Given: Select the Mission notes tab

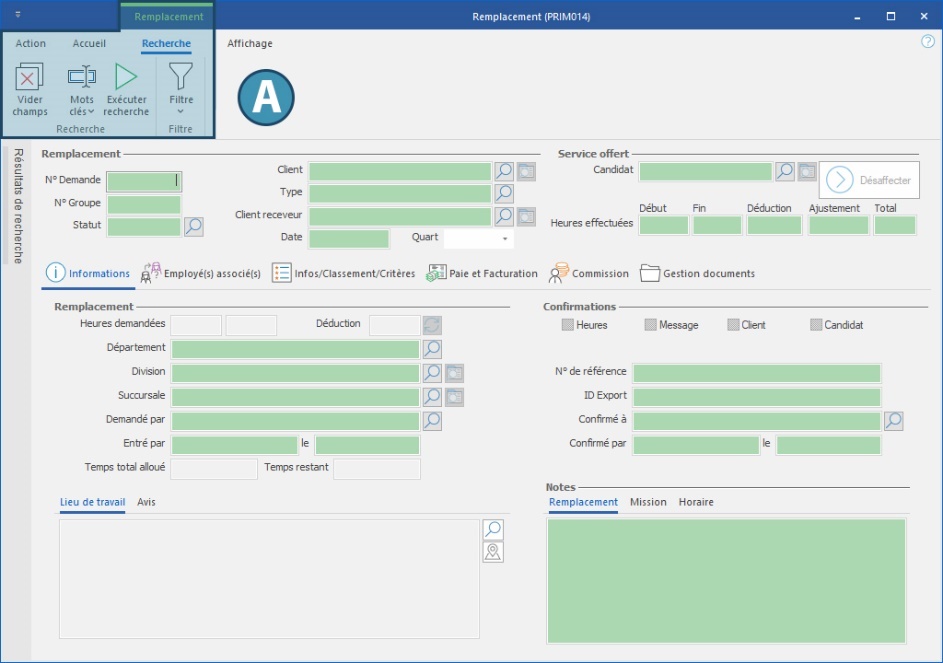Looking at the screenshot, I should pyautogui.click(x=648, y=502).
